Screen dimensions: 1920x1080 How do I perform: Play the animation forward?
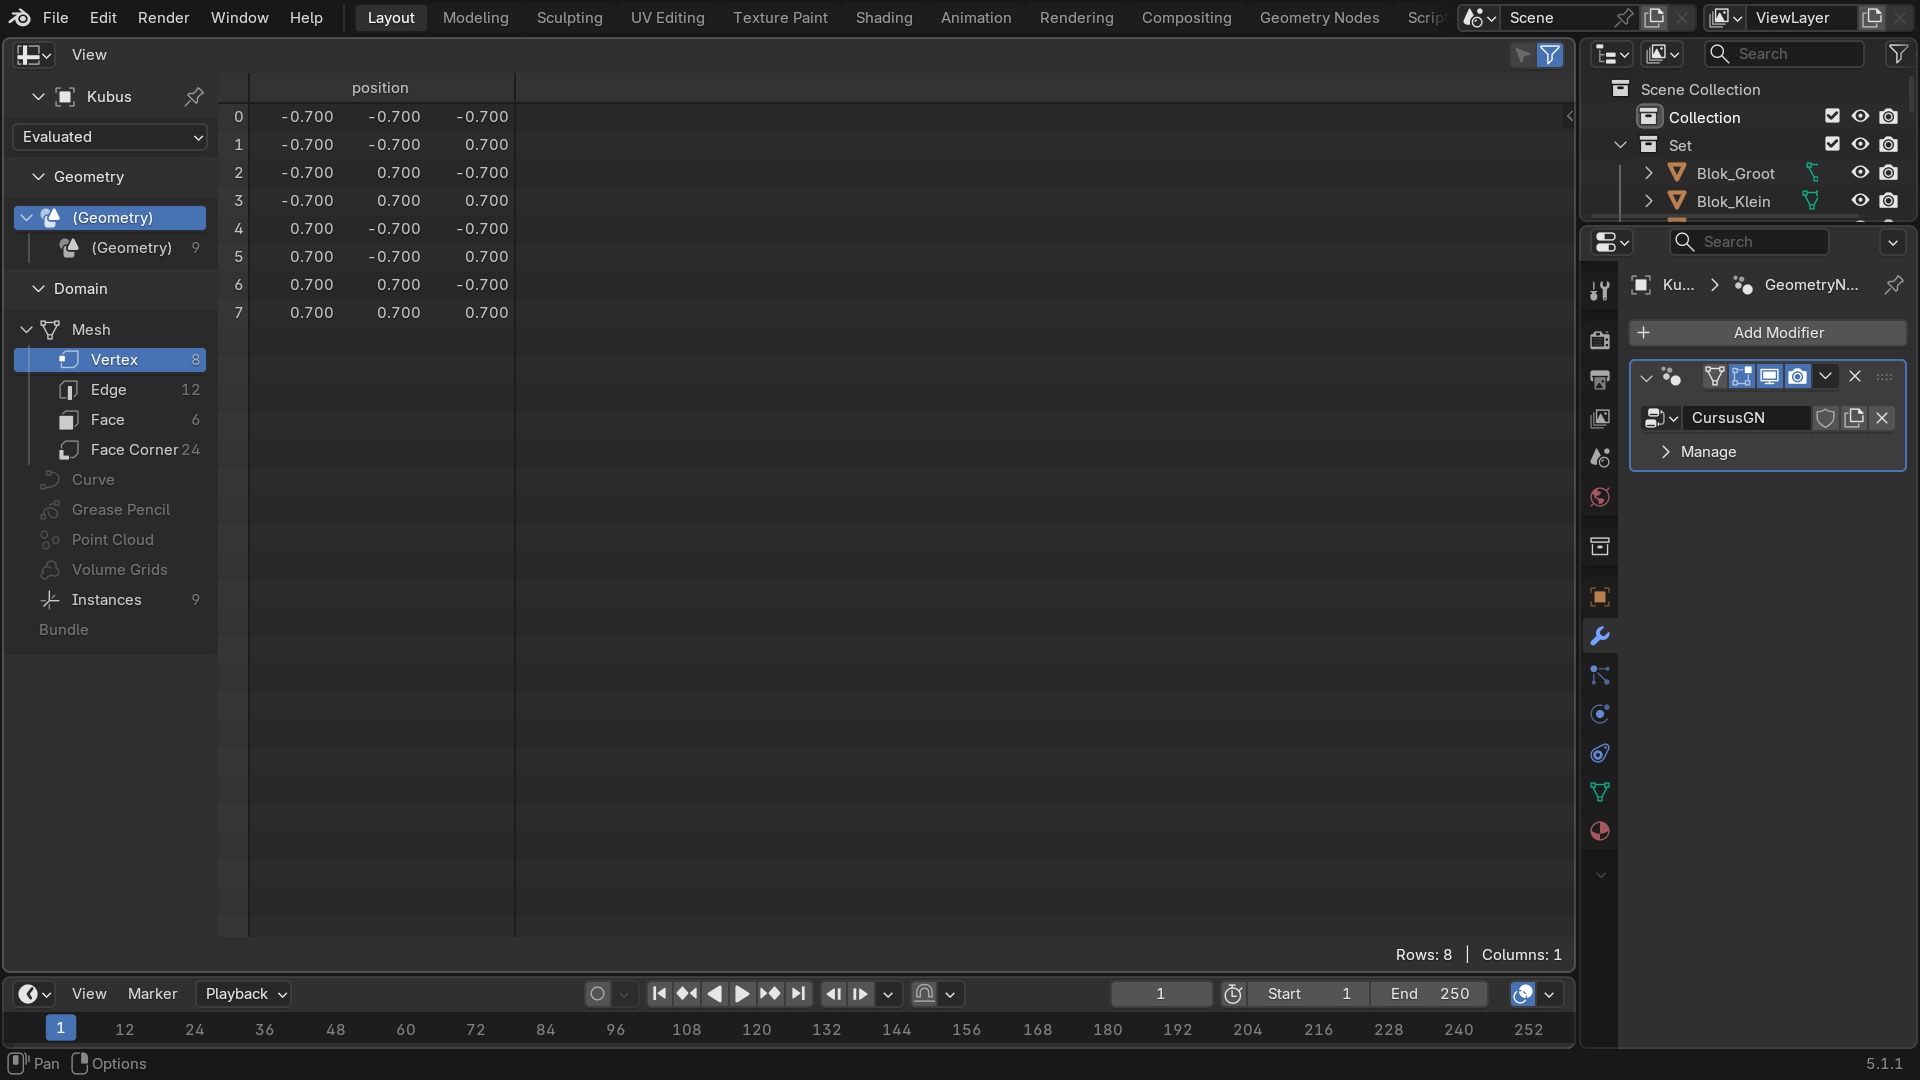coord(742,994)
